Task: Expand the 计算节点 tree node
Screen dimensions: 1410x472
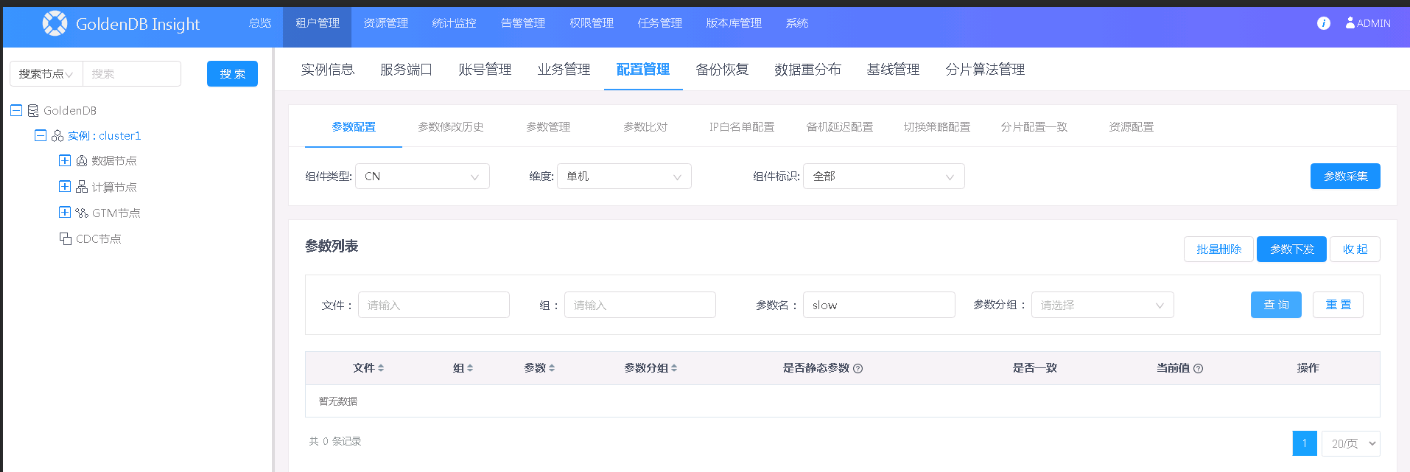Action: [x=65, y=186]
